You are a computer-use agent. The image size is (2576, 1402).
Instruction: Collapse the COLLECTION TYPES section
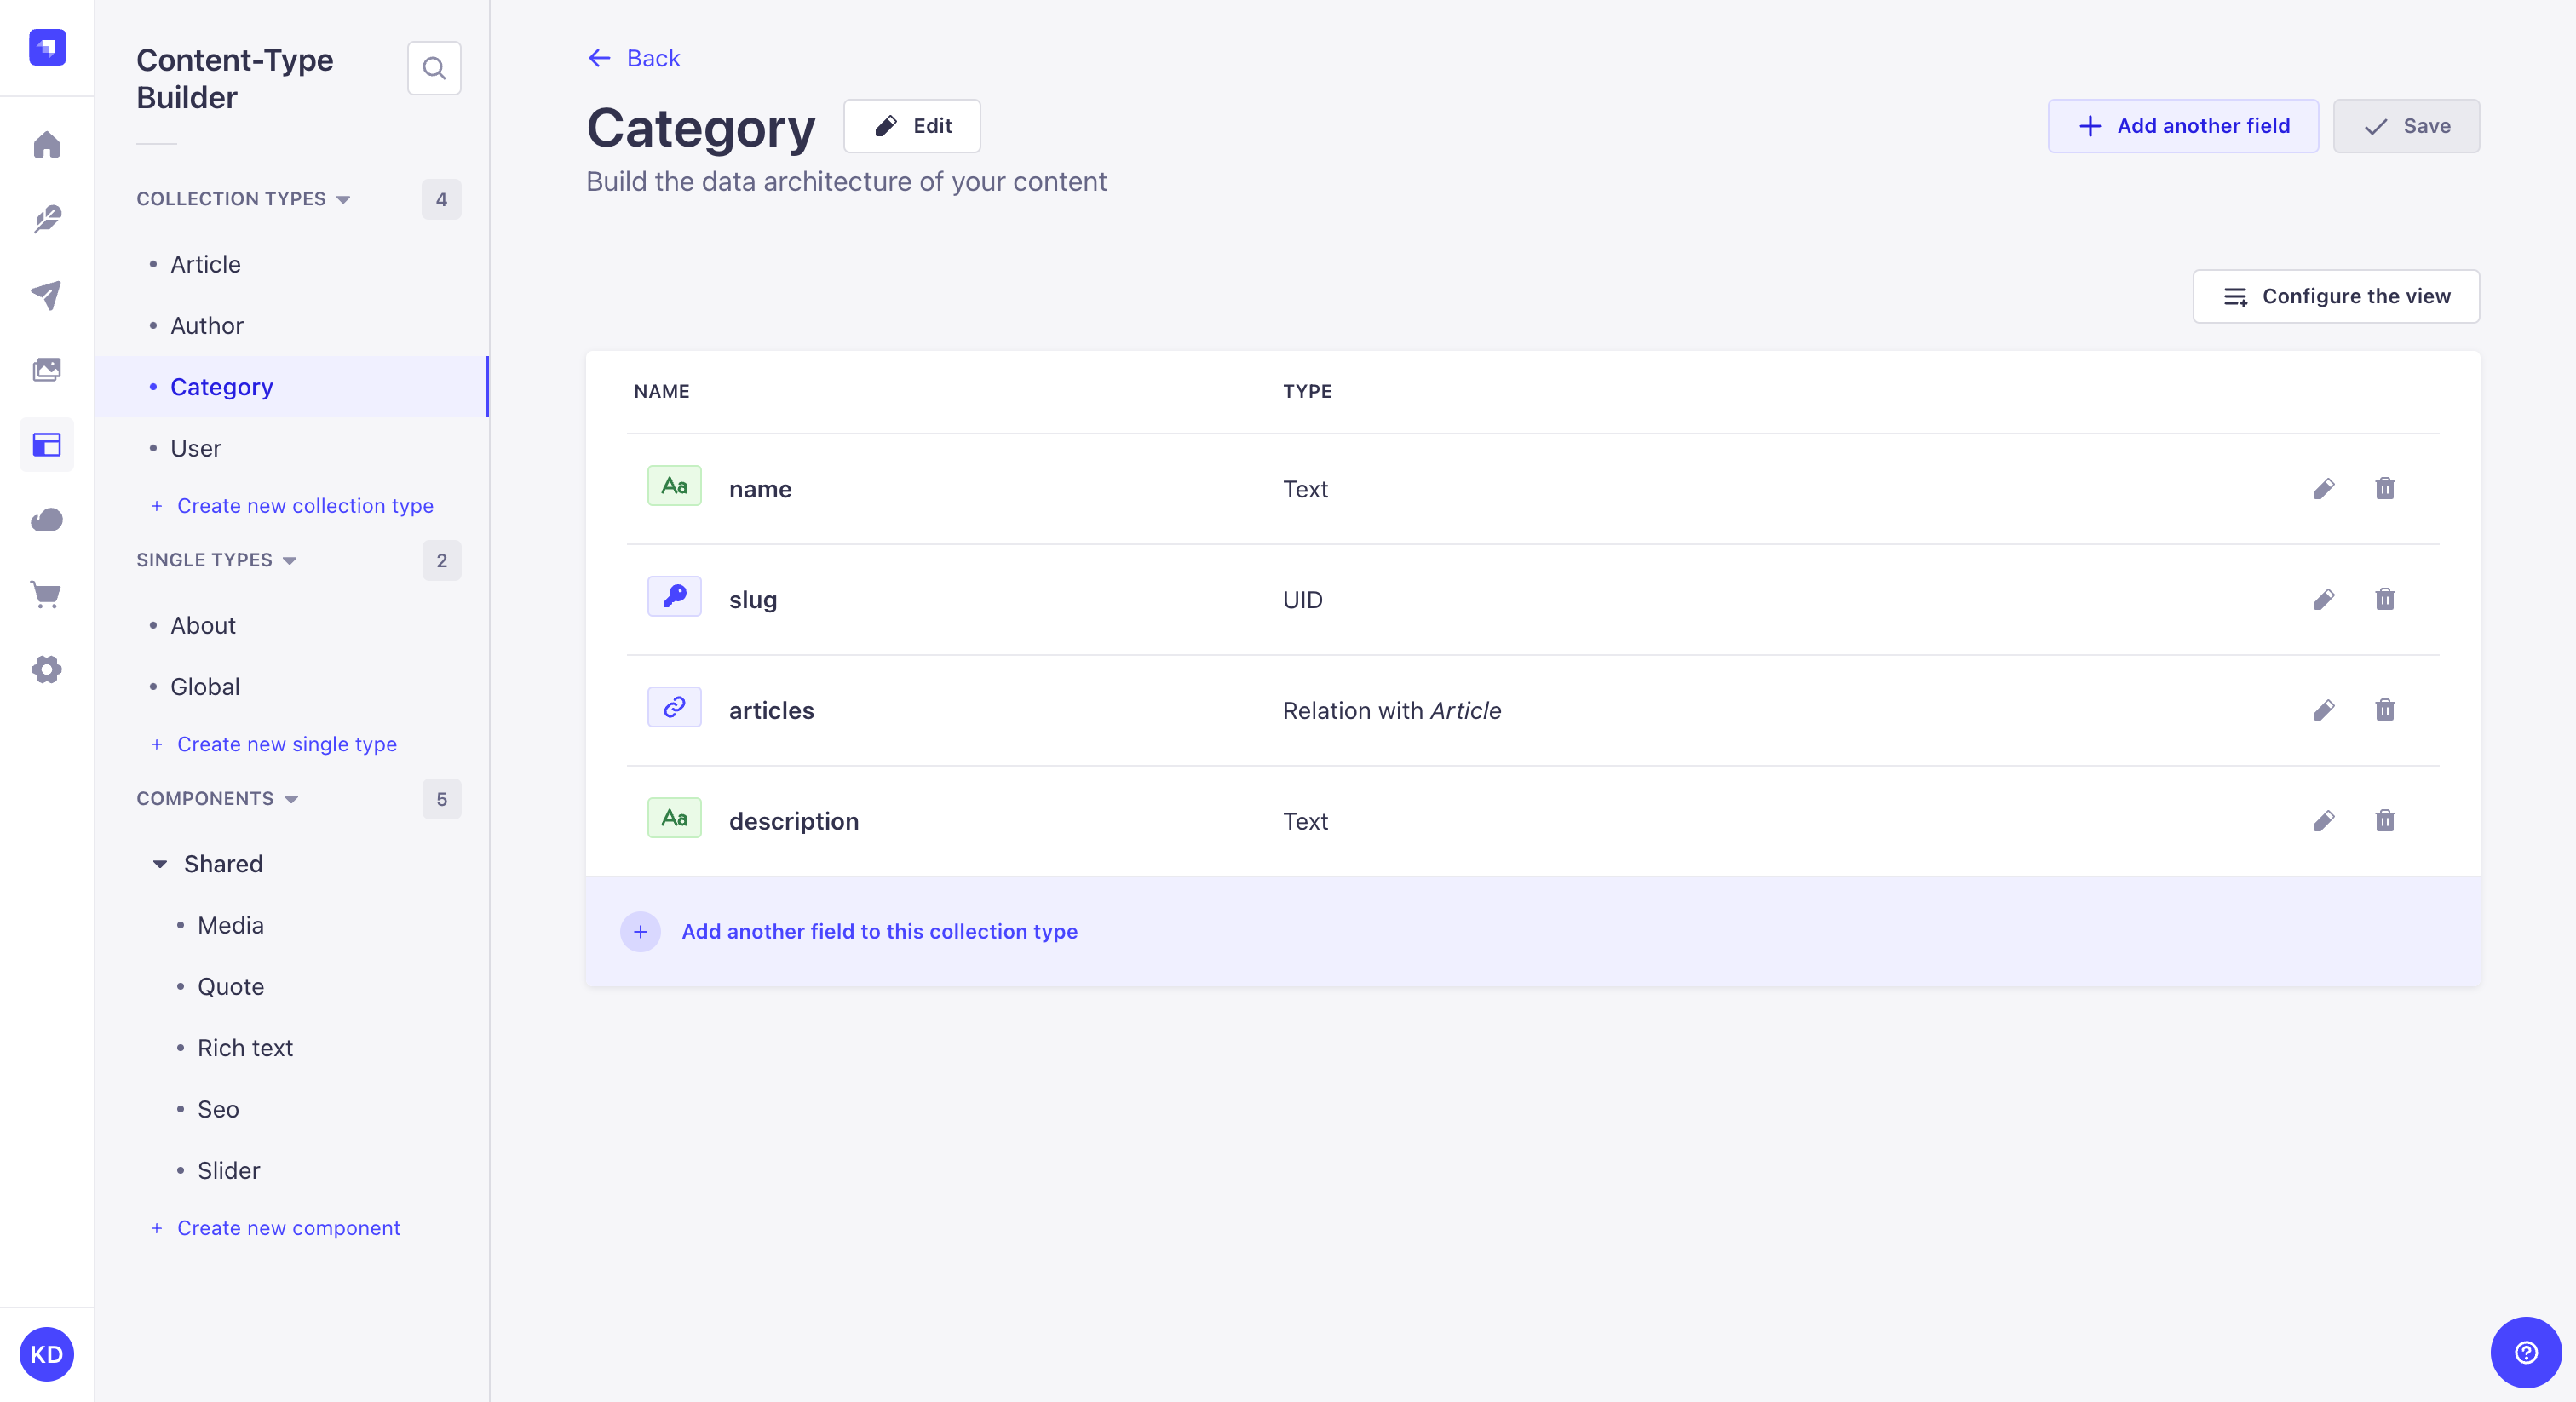[344, 199]
